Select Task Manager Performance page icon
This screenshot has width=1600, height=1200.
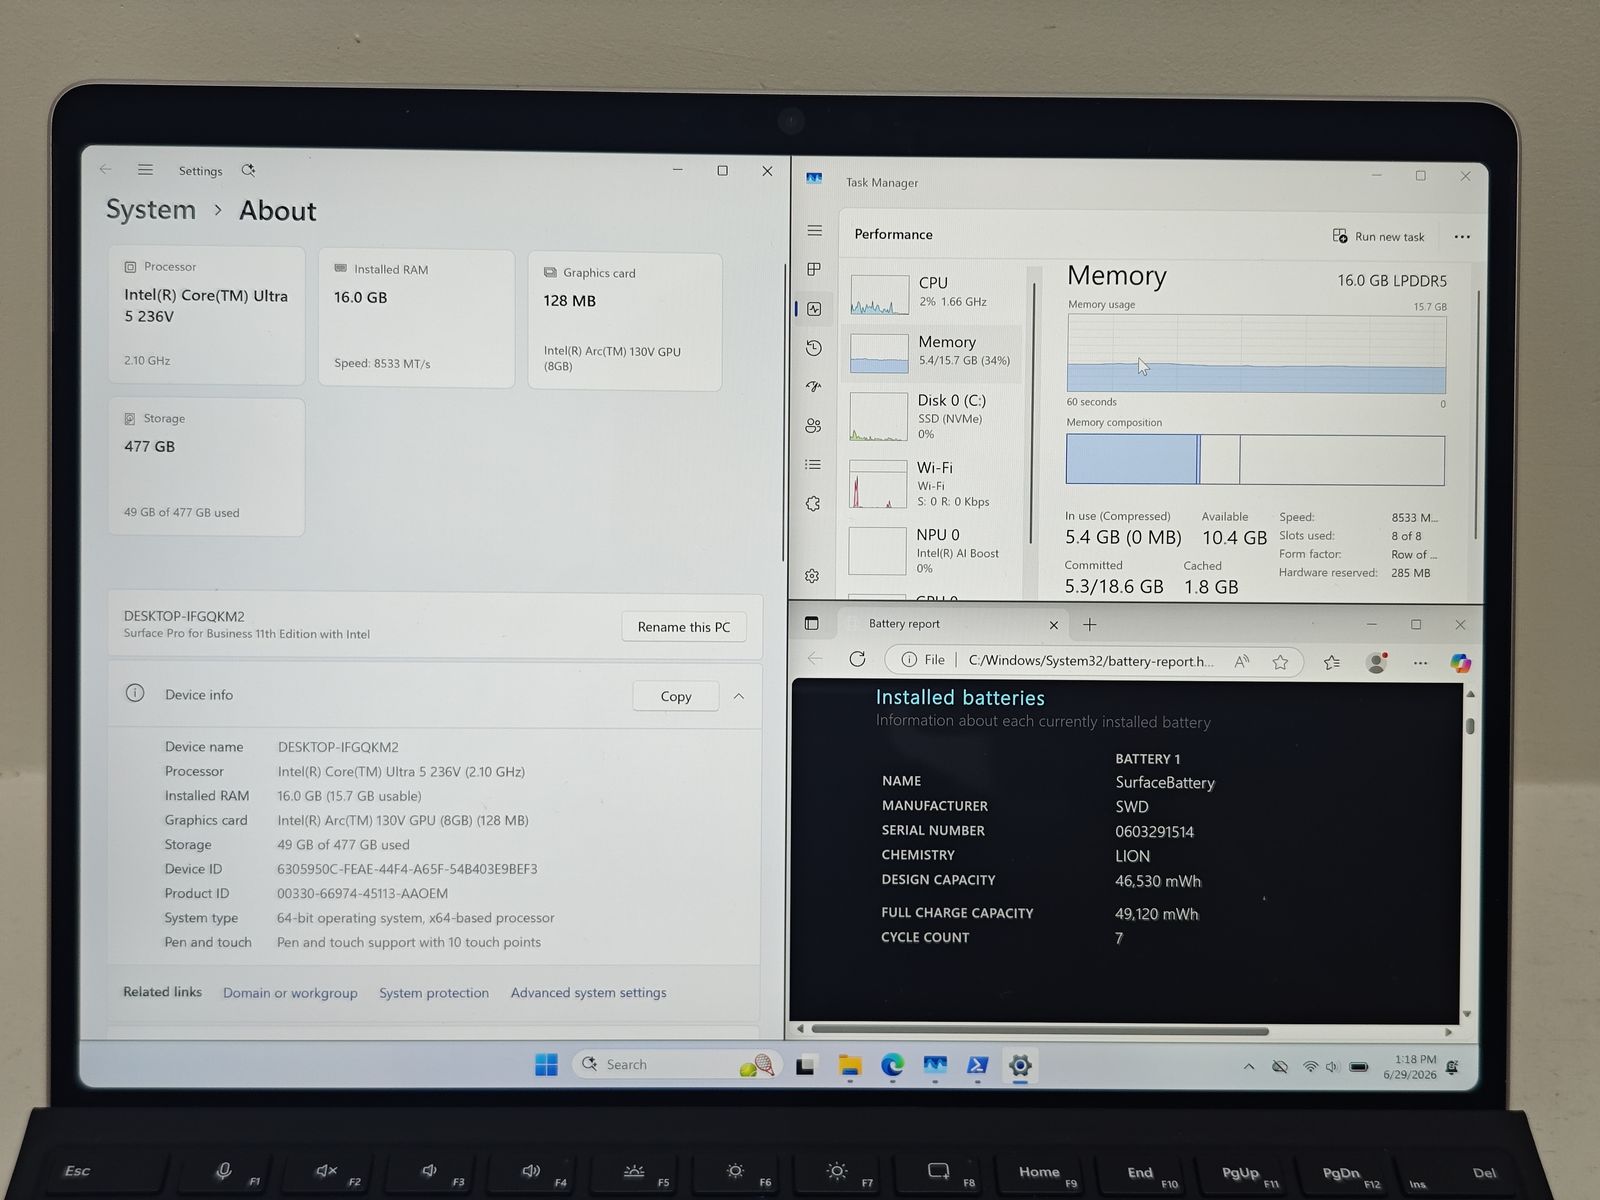click(814, 309)
